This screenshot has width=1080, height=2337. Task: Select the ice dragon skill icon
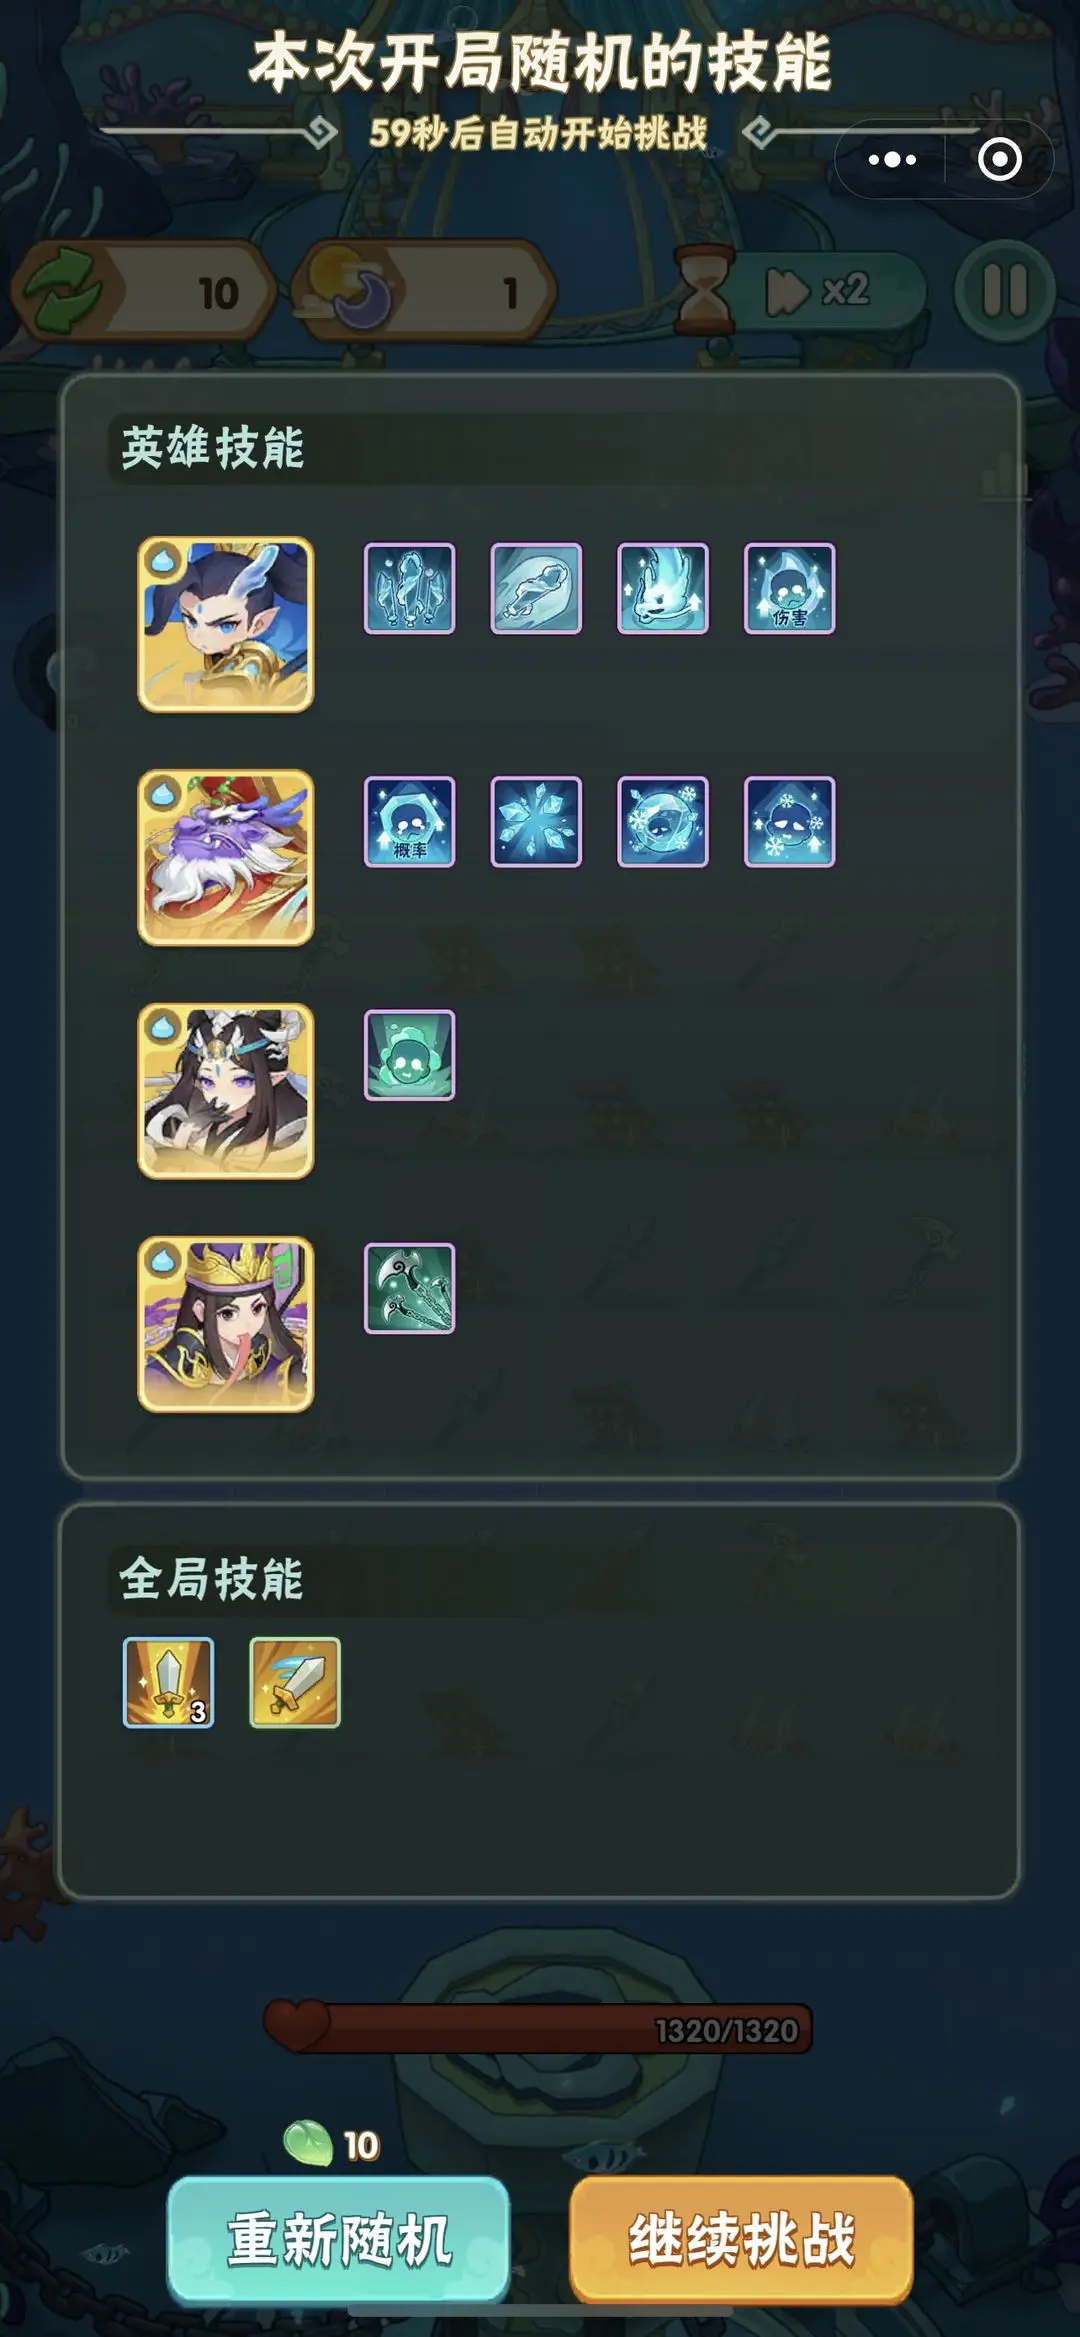point(663,588)
